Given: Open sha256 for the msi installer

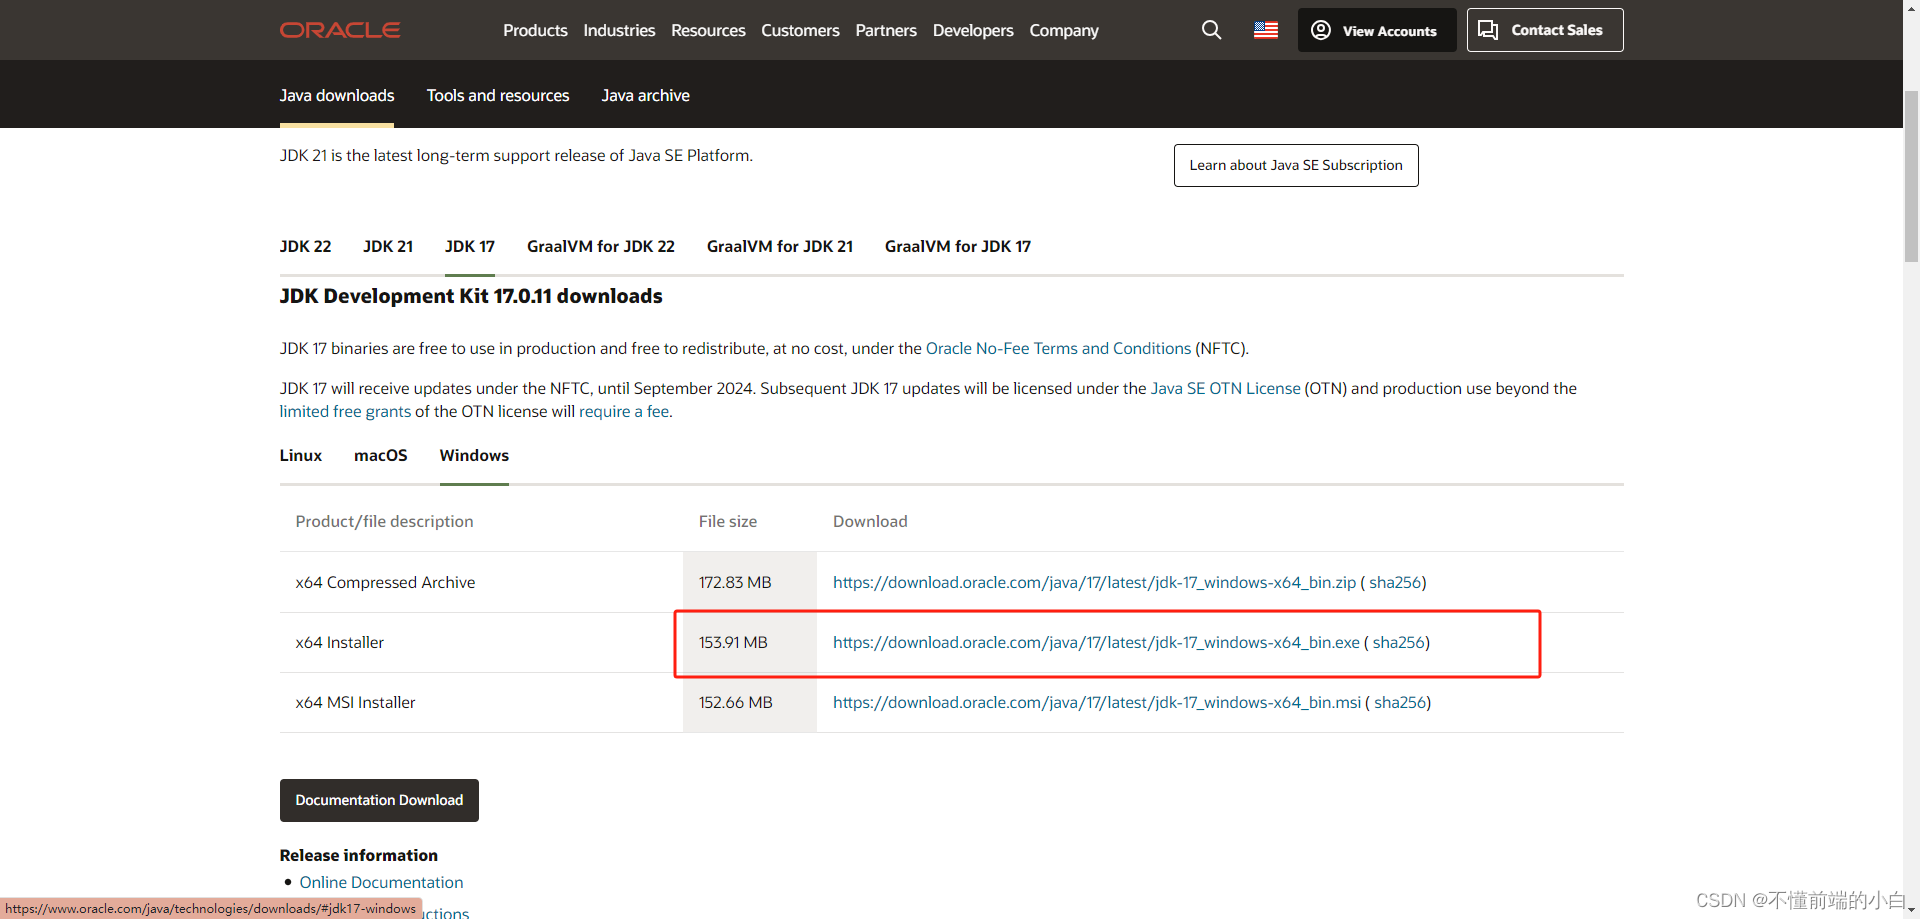Looking at the screenshot, I should [x=1400, y=702].
